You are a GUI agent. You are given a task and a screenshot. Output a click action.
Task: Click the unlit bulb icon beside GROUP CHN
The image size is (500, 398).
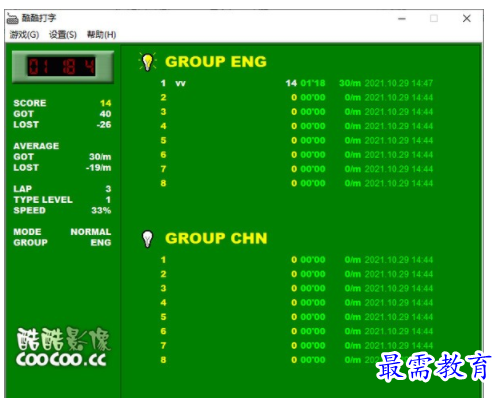click(147, 239)
